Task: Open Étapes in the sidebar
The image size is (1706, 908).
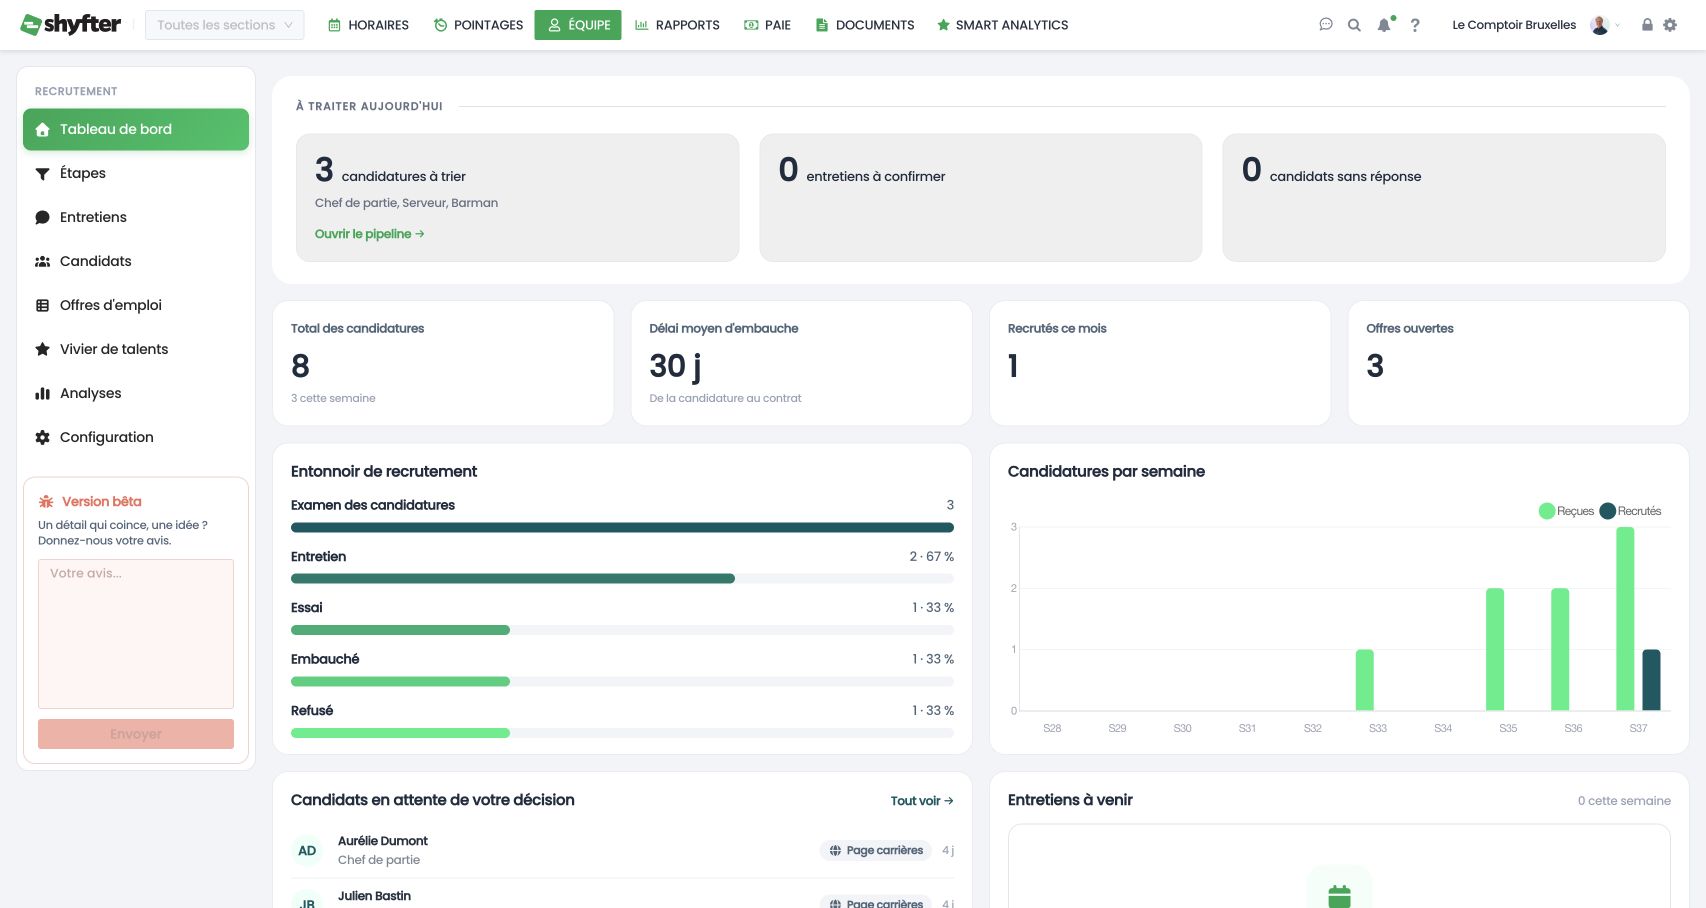Action: (136, 173)
